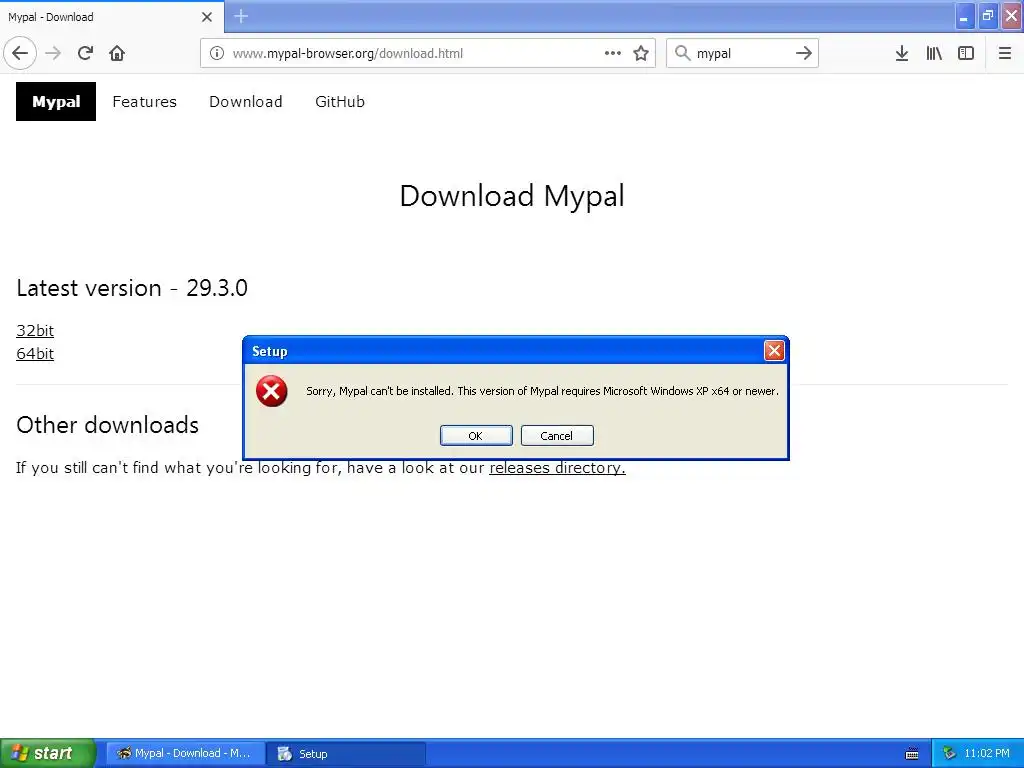Click the Mypal logo in site header
Viewport: 1024px width, 768px height.
click(x=56, y=101)
